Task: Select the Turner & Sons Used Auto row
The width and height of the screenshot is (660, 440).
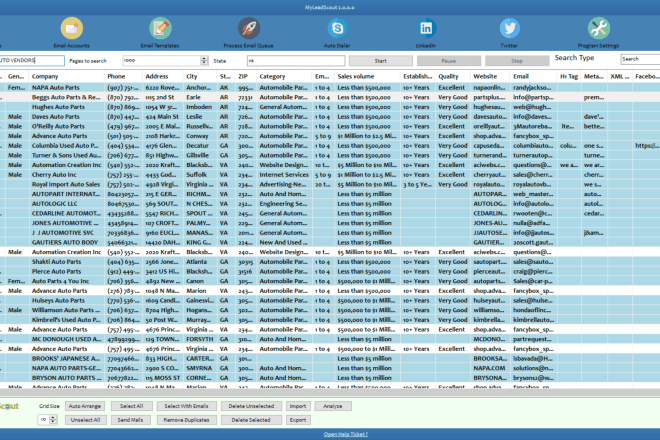Action: [x=330, y=155]
